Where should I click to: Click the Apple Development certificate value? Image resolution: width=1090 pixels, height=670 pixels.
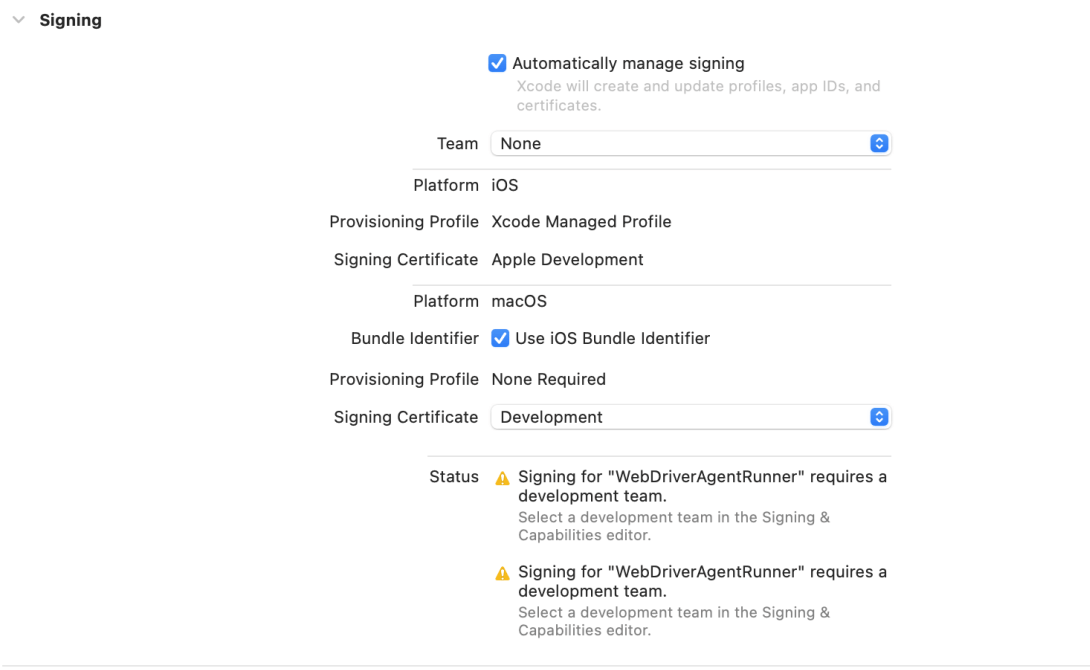point(567,259)
